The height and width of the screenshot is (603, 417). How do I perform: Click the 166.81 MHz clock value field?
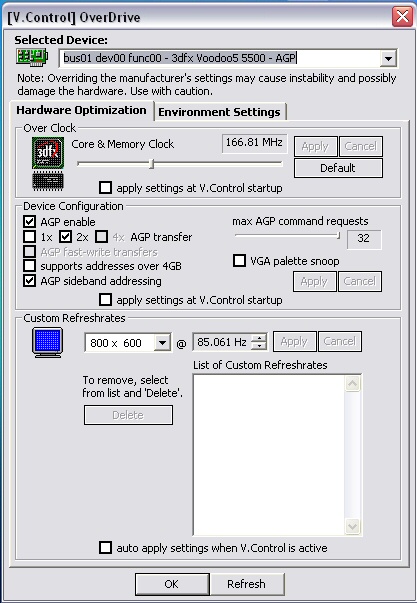254,143
